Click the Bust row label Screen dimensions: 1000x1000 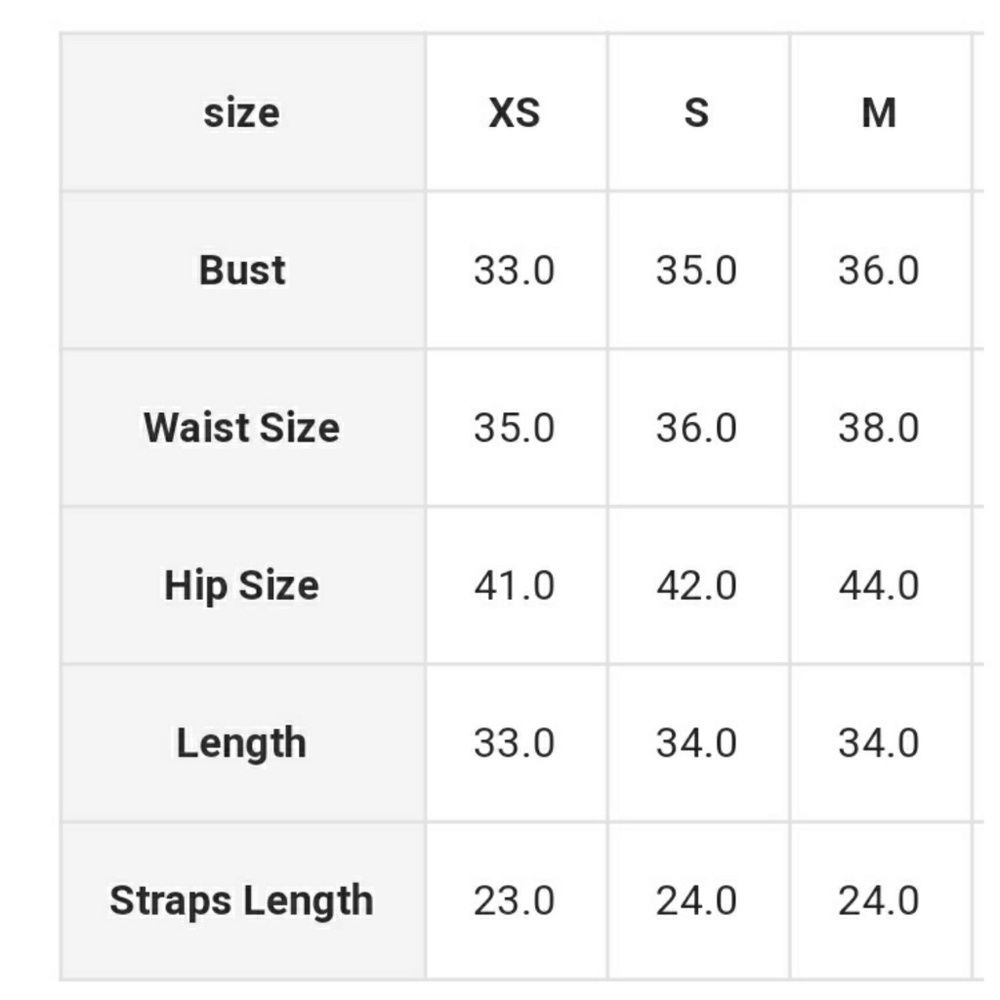pos(242,270)
